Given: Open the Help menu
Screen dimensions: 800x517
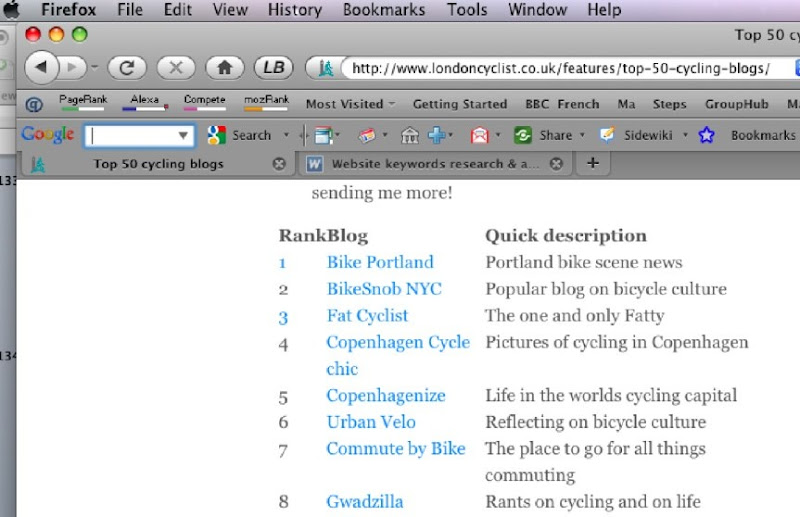Looking at the screenshot, I should (x=604, y=10).
